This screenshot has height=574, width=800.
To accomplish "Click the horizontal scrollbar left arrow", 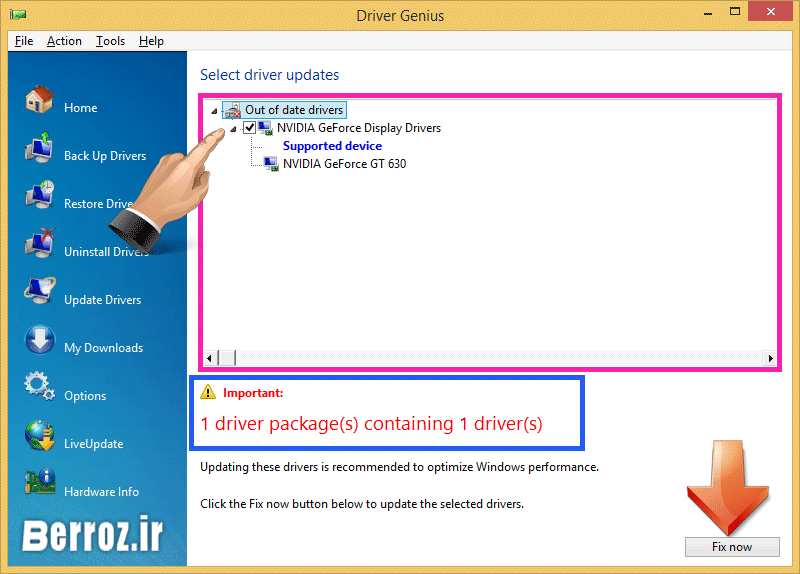I will [x=209, y=358].
